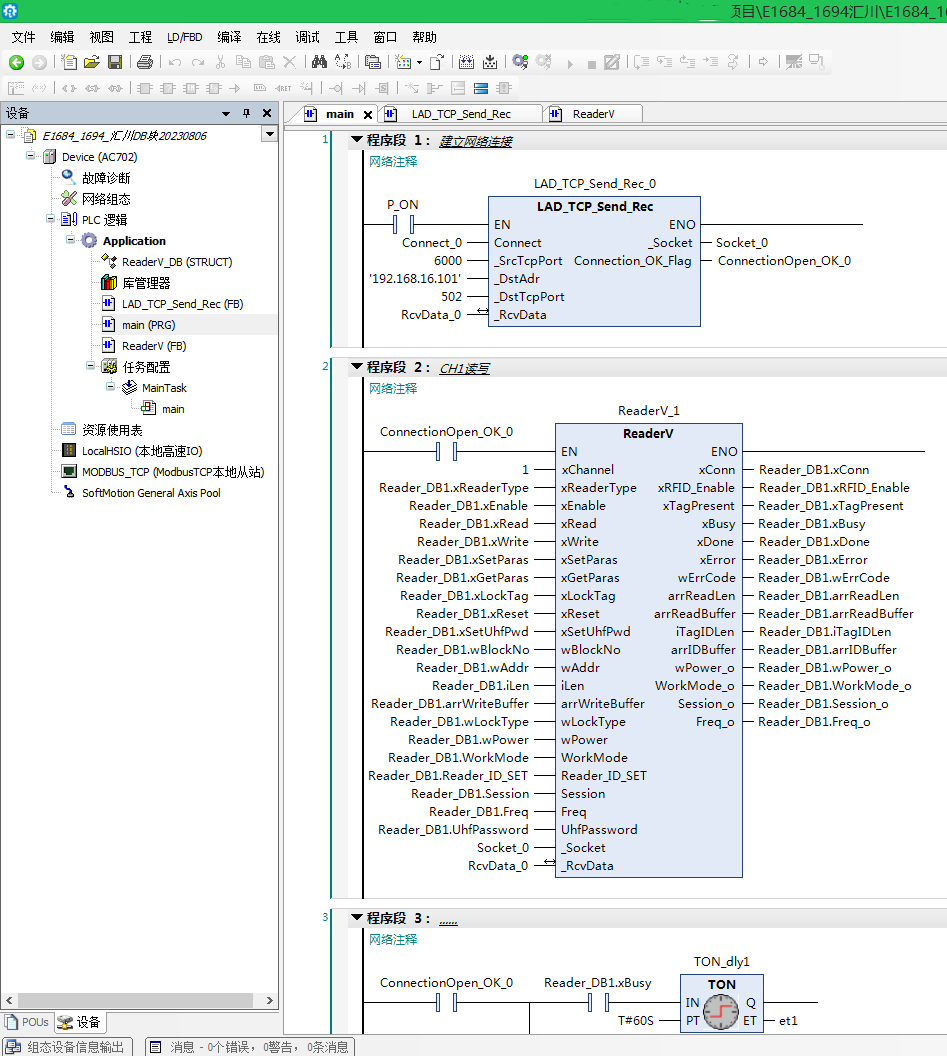Open the 编译 menu
The width and height of the screenshot is (947, 1056).
[229, 37]
